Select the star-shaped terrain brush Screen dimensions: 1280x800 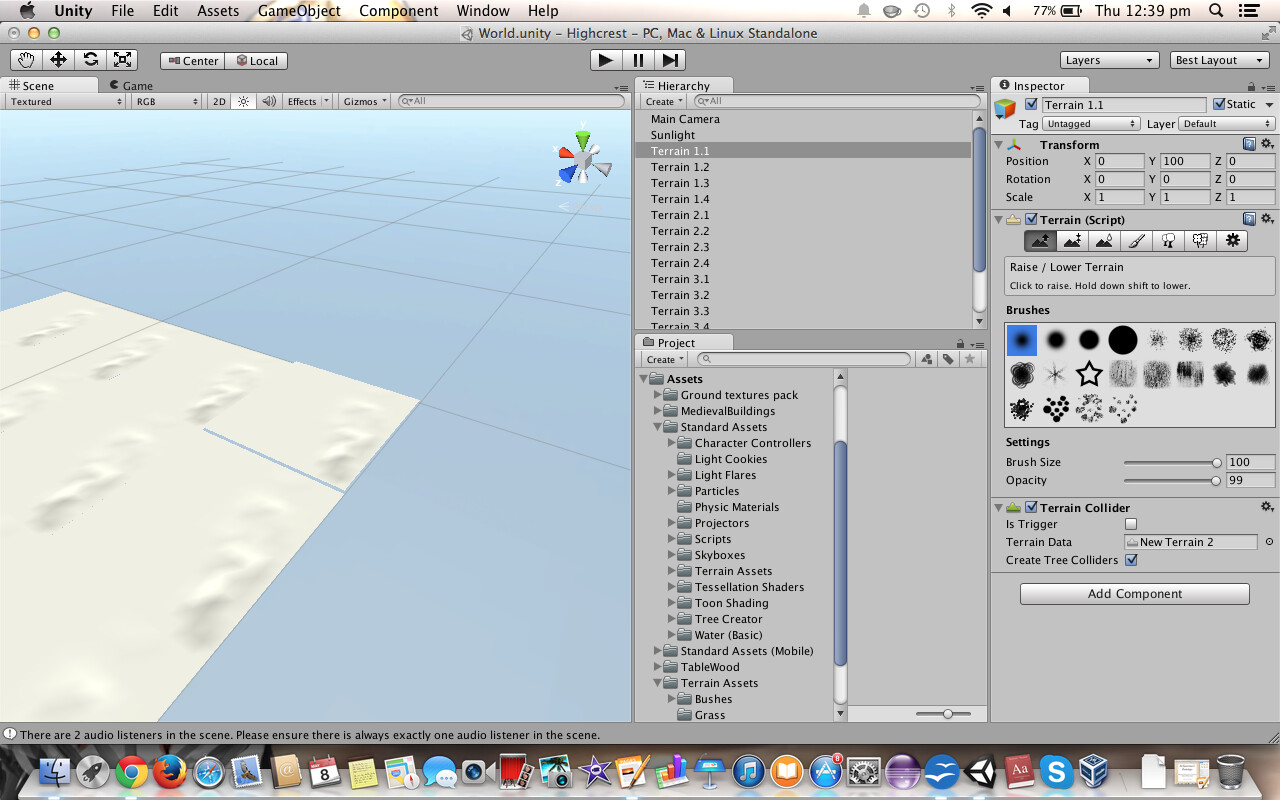pos(1089,373)
